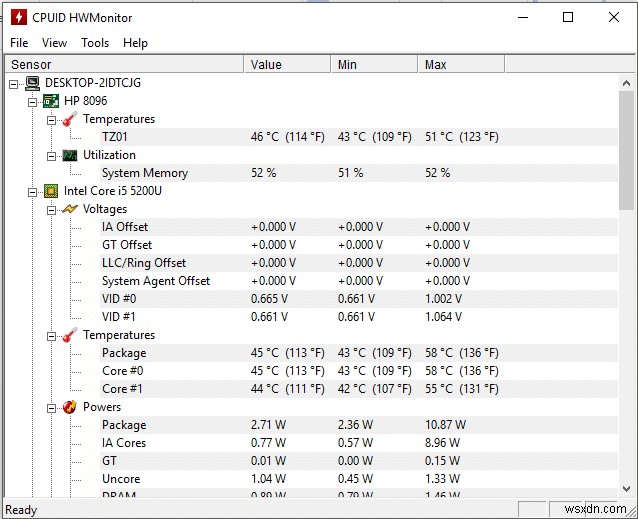The height and width of the screenshot is (519, 638).
Task: Click the Powers flame icon
Action: pyautogui.click(x=69, y=407)
